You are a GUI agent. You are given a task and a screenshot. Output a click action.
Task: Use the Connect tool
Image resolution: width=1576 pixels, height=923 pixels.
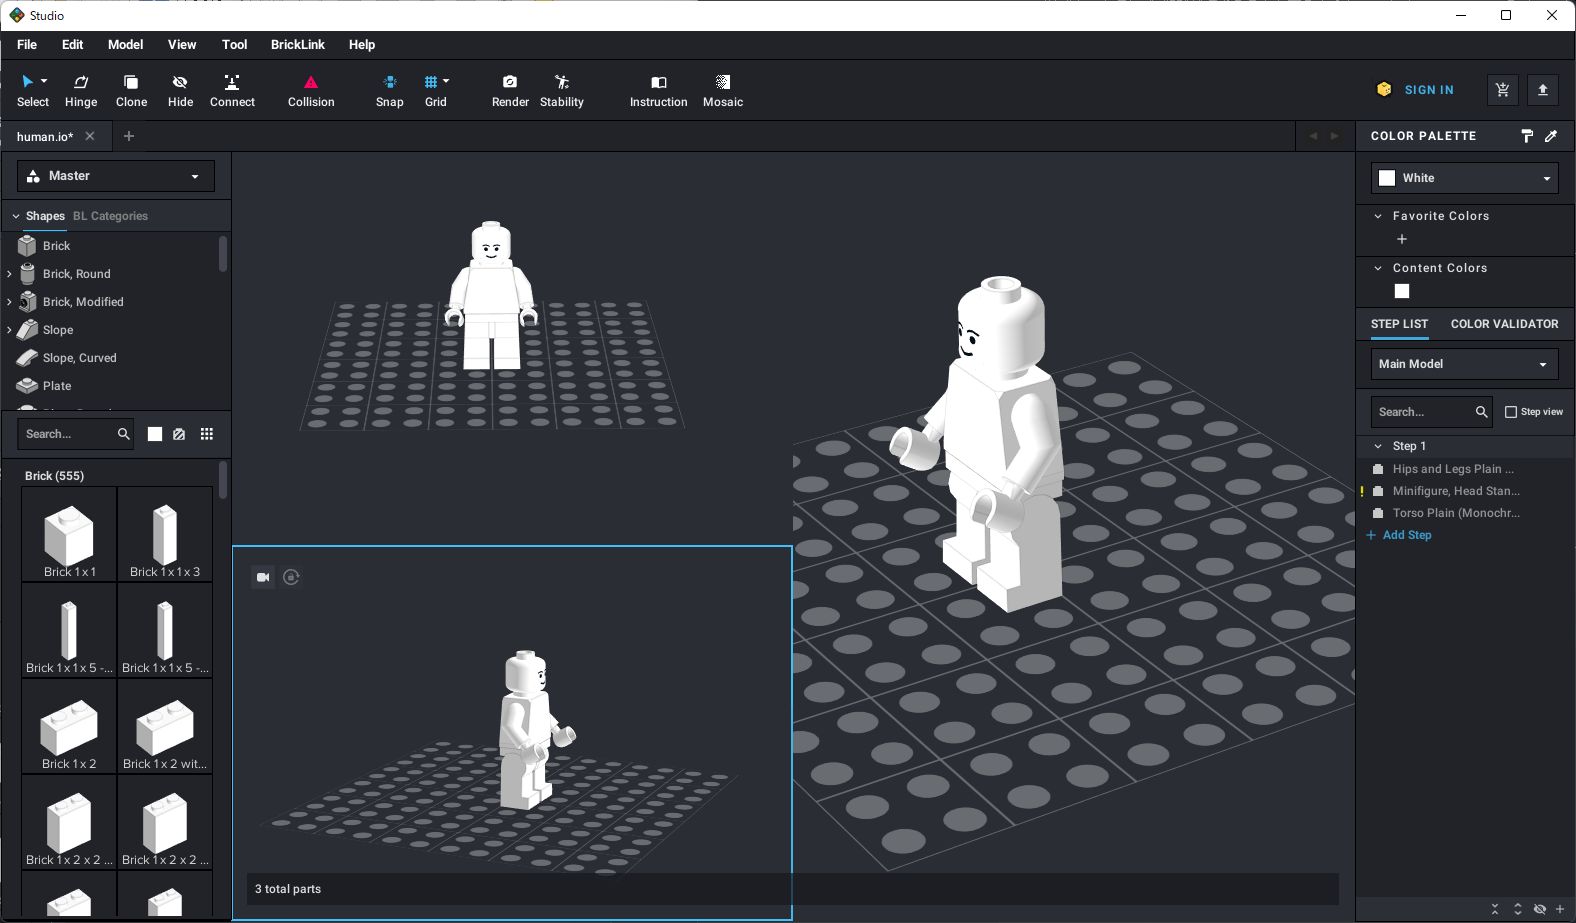coord(232,90)
